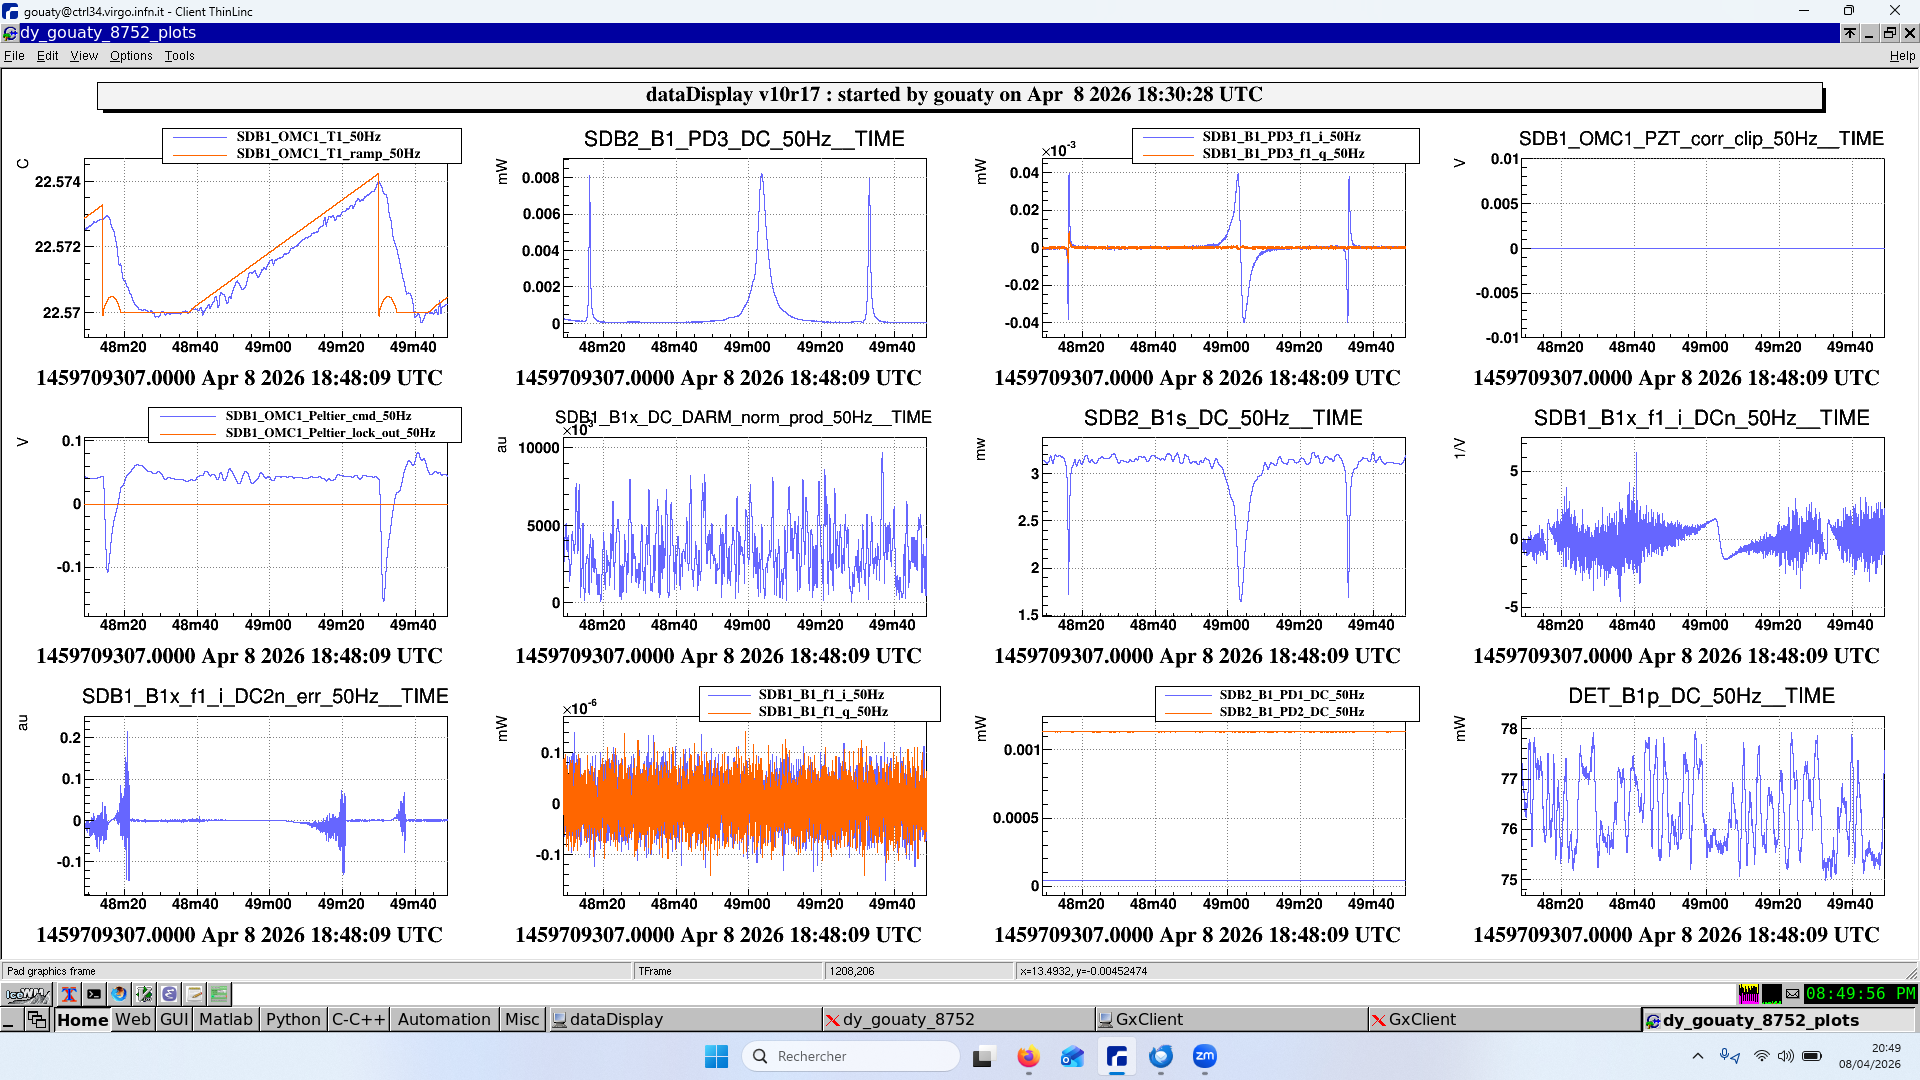Switch to the Matlab workspace tab
The height and width of the screenshot is (1080, 1920).
pos(226,1019)
